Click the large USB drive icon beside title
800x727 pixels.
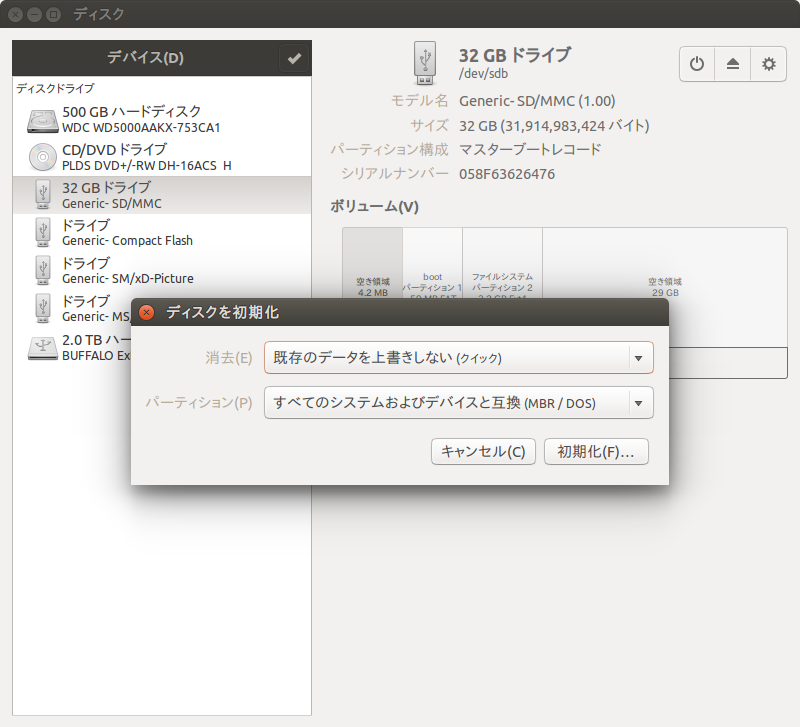pyautogui.click(x=425, y=63)
